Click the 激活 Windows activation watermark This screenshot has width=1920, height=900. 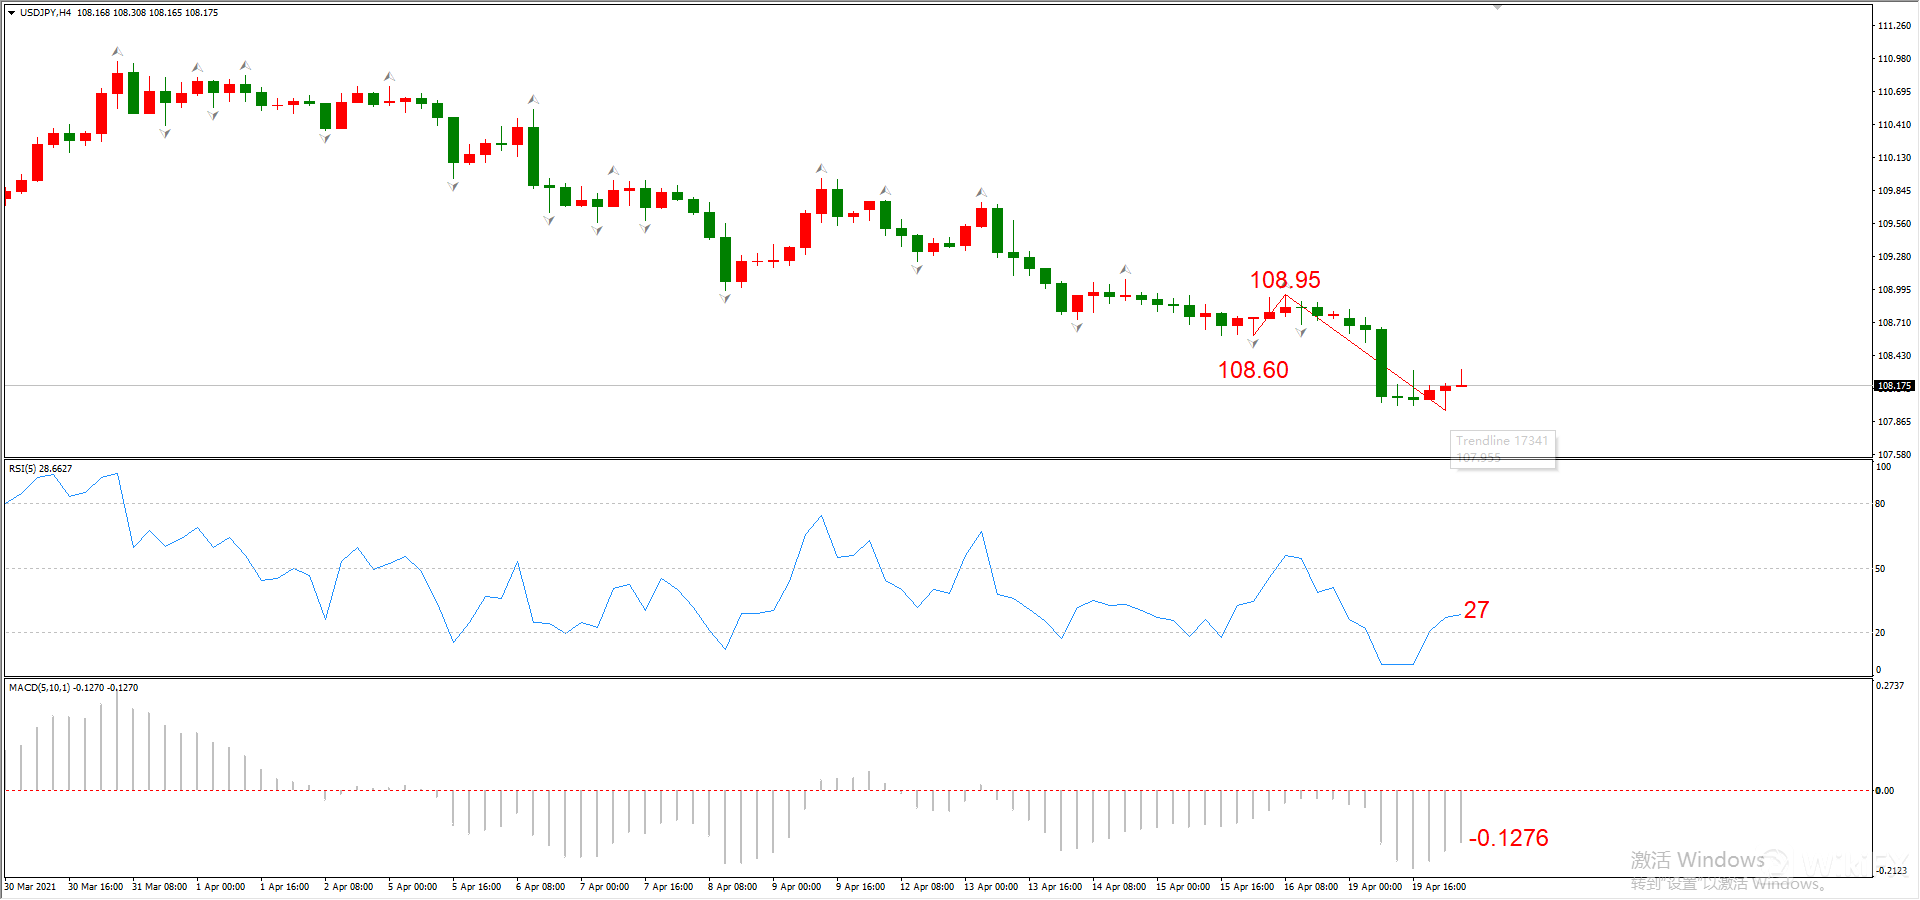[x=1698, y=860]
